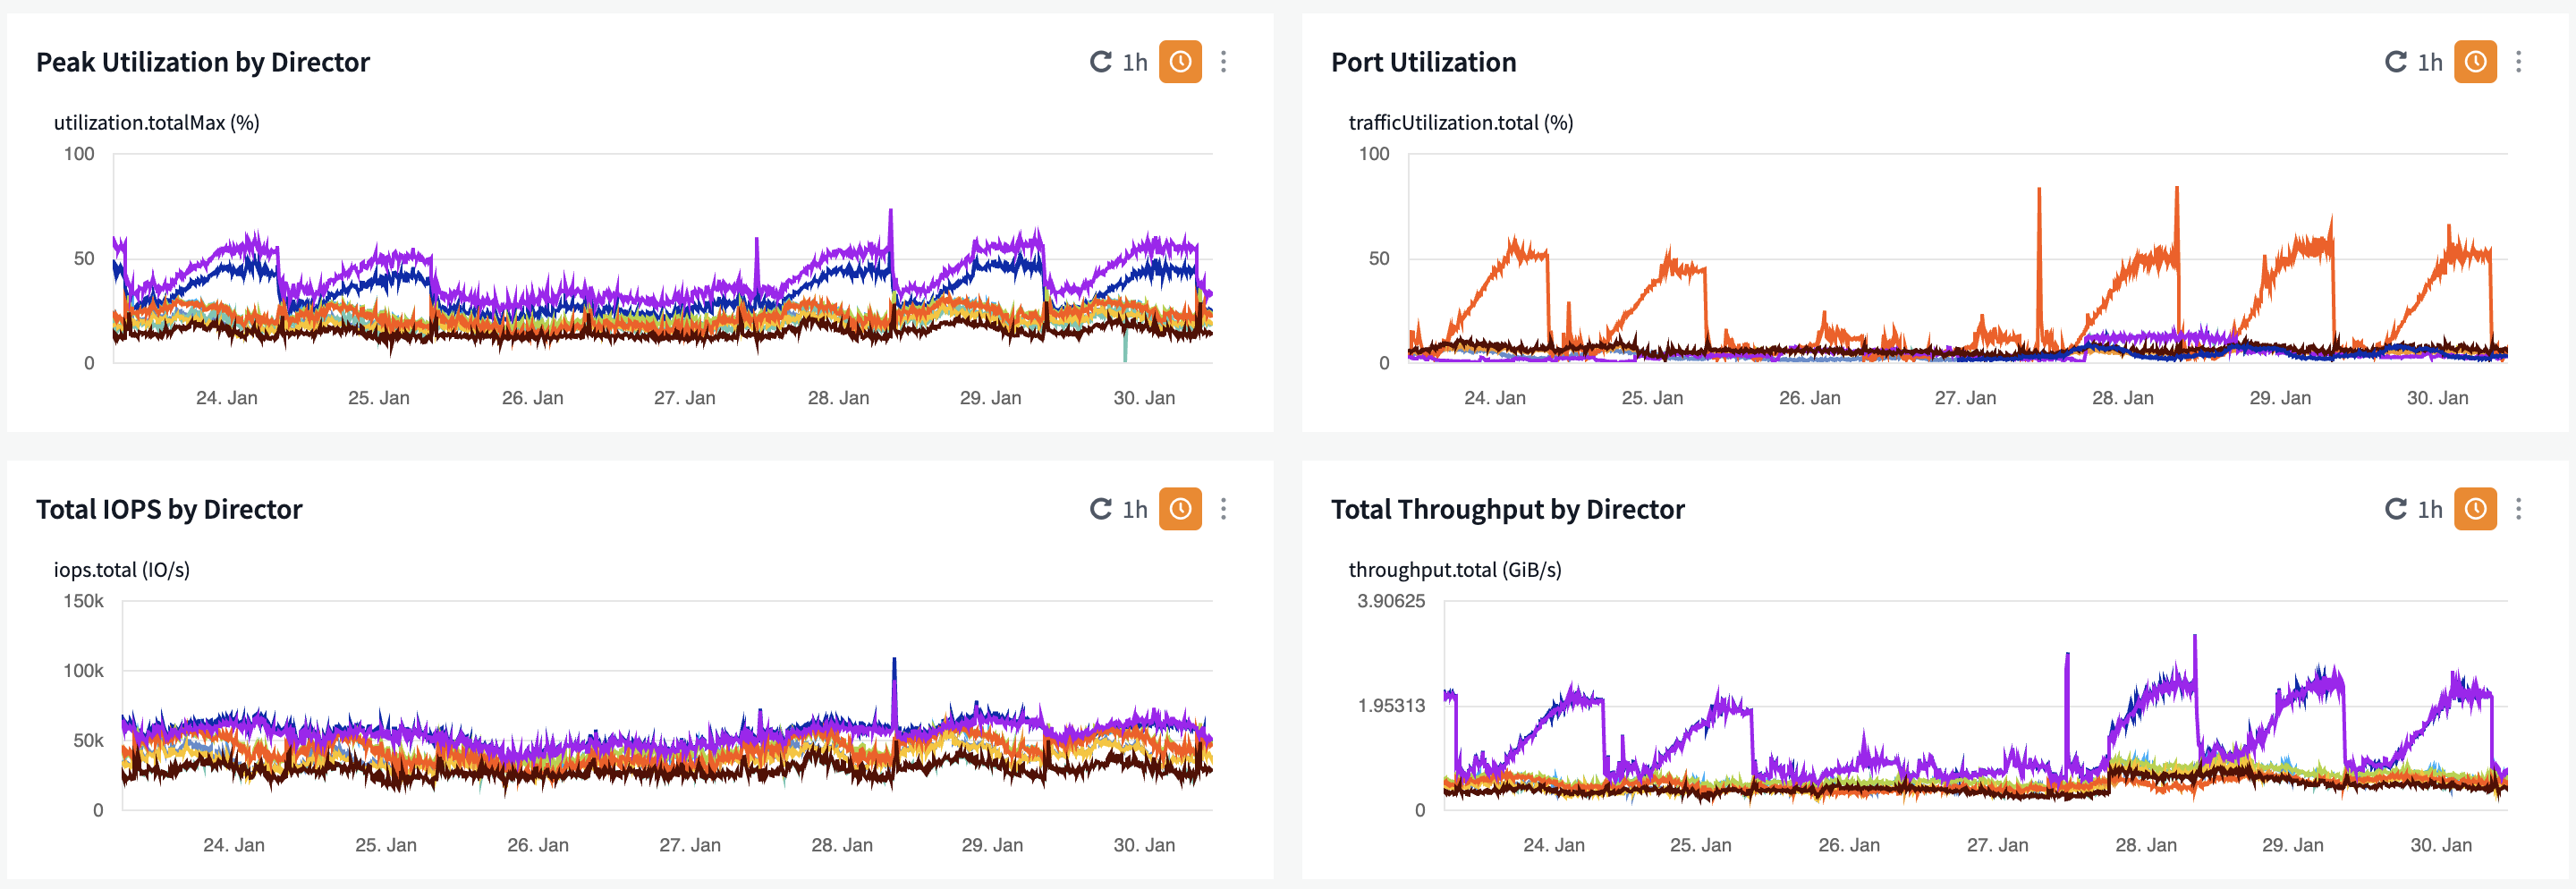Click the Port Utilization panel title
The width and height of the screenshot is (2576, 889).
1423,62
